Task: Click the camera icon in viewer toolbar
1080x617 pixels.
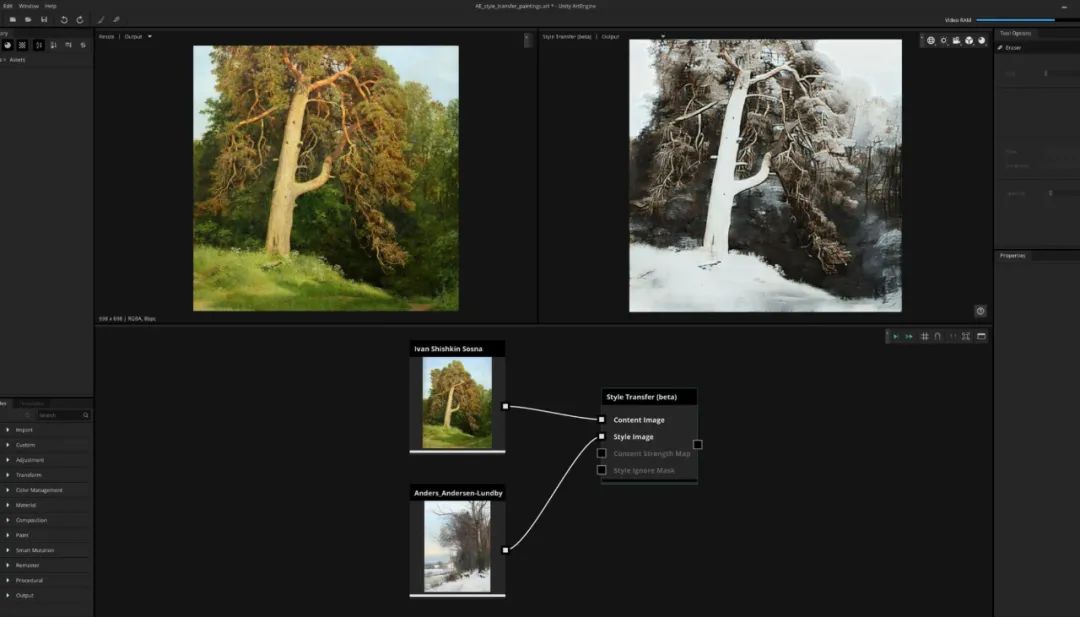Action: click(x=956, y=41)
